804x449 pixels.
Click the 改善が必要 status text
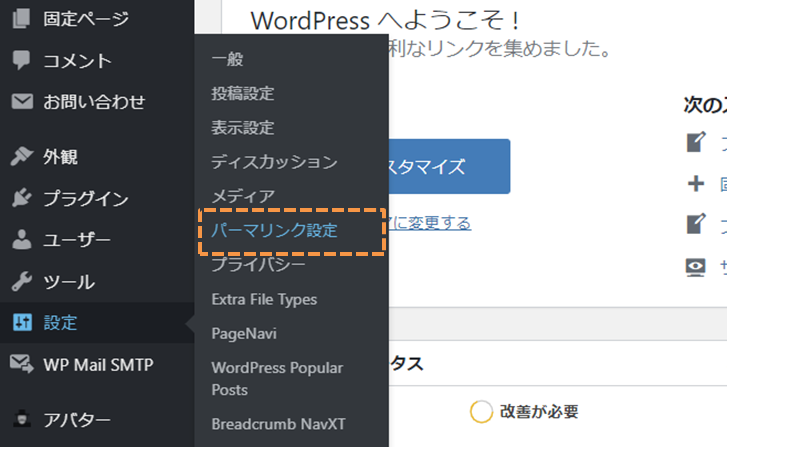pyautogui.click(x=539, y=412)
